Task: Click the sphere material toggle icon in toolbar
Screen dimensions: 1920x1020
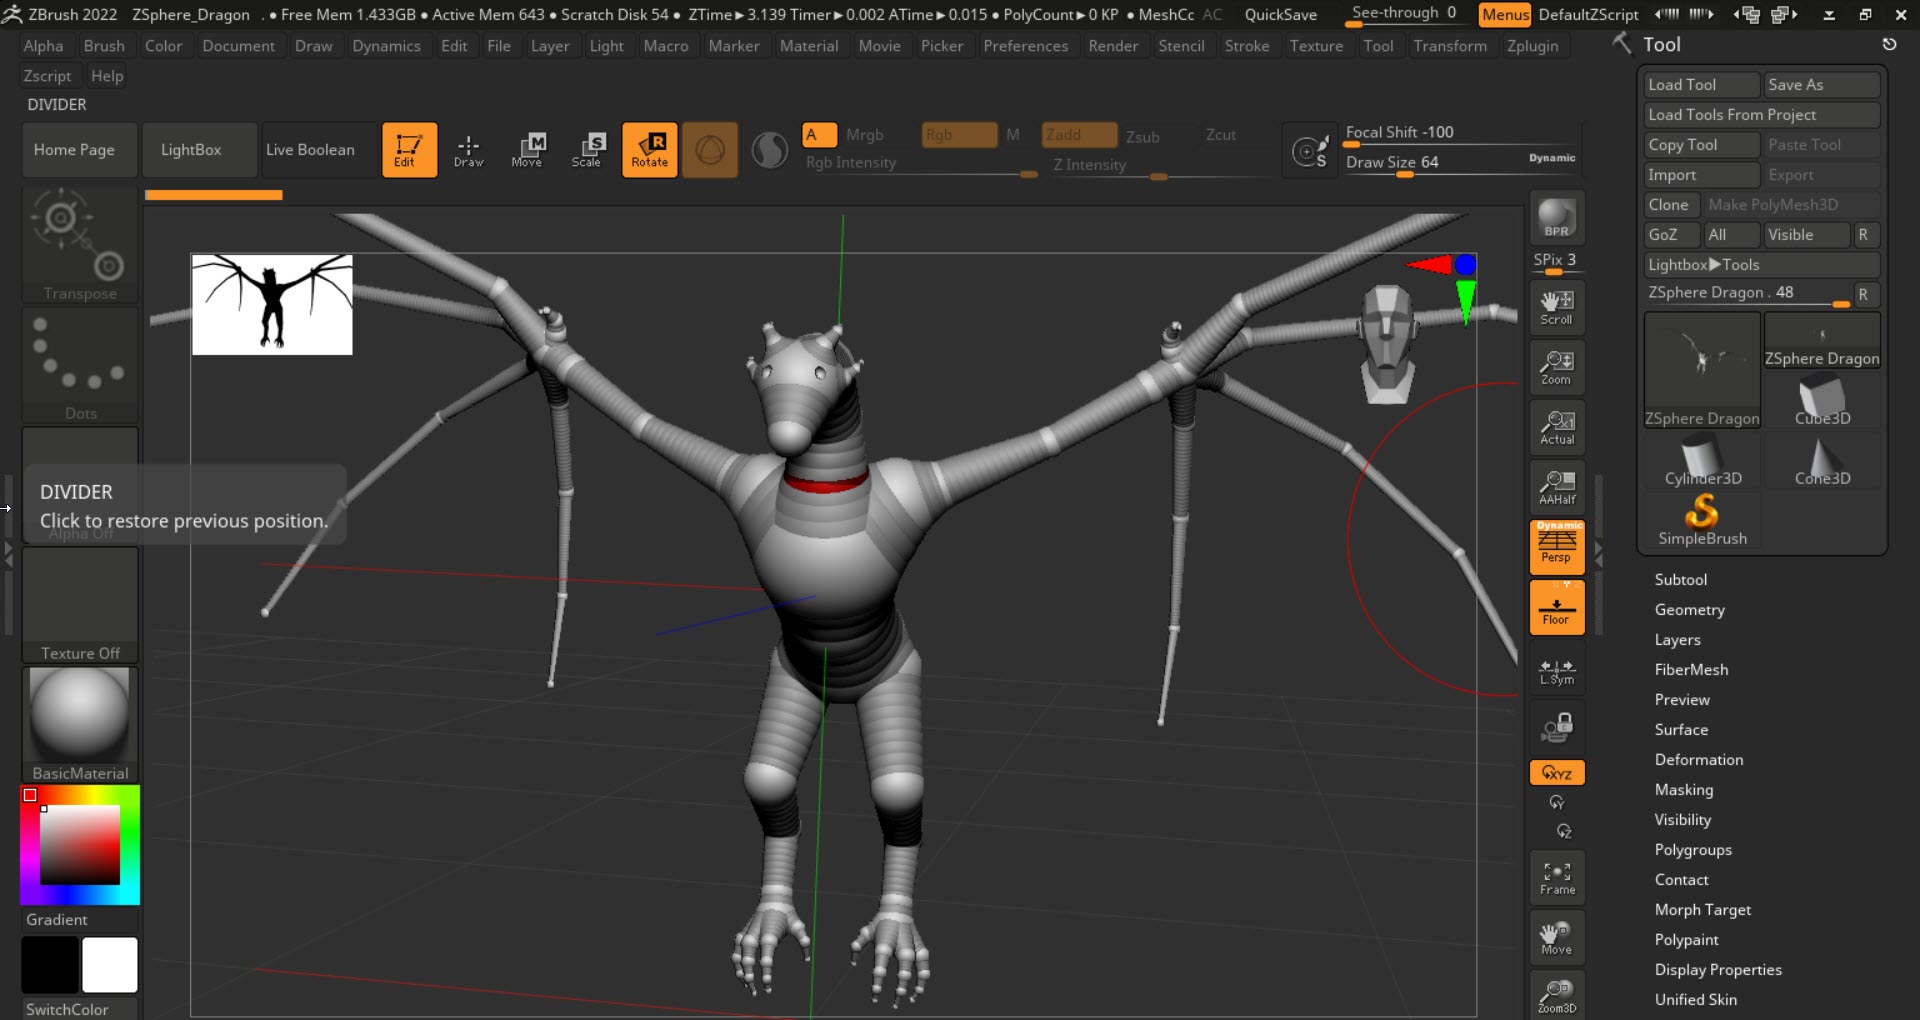Action: point(710,150)
